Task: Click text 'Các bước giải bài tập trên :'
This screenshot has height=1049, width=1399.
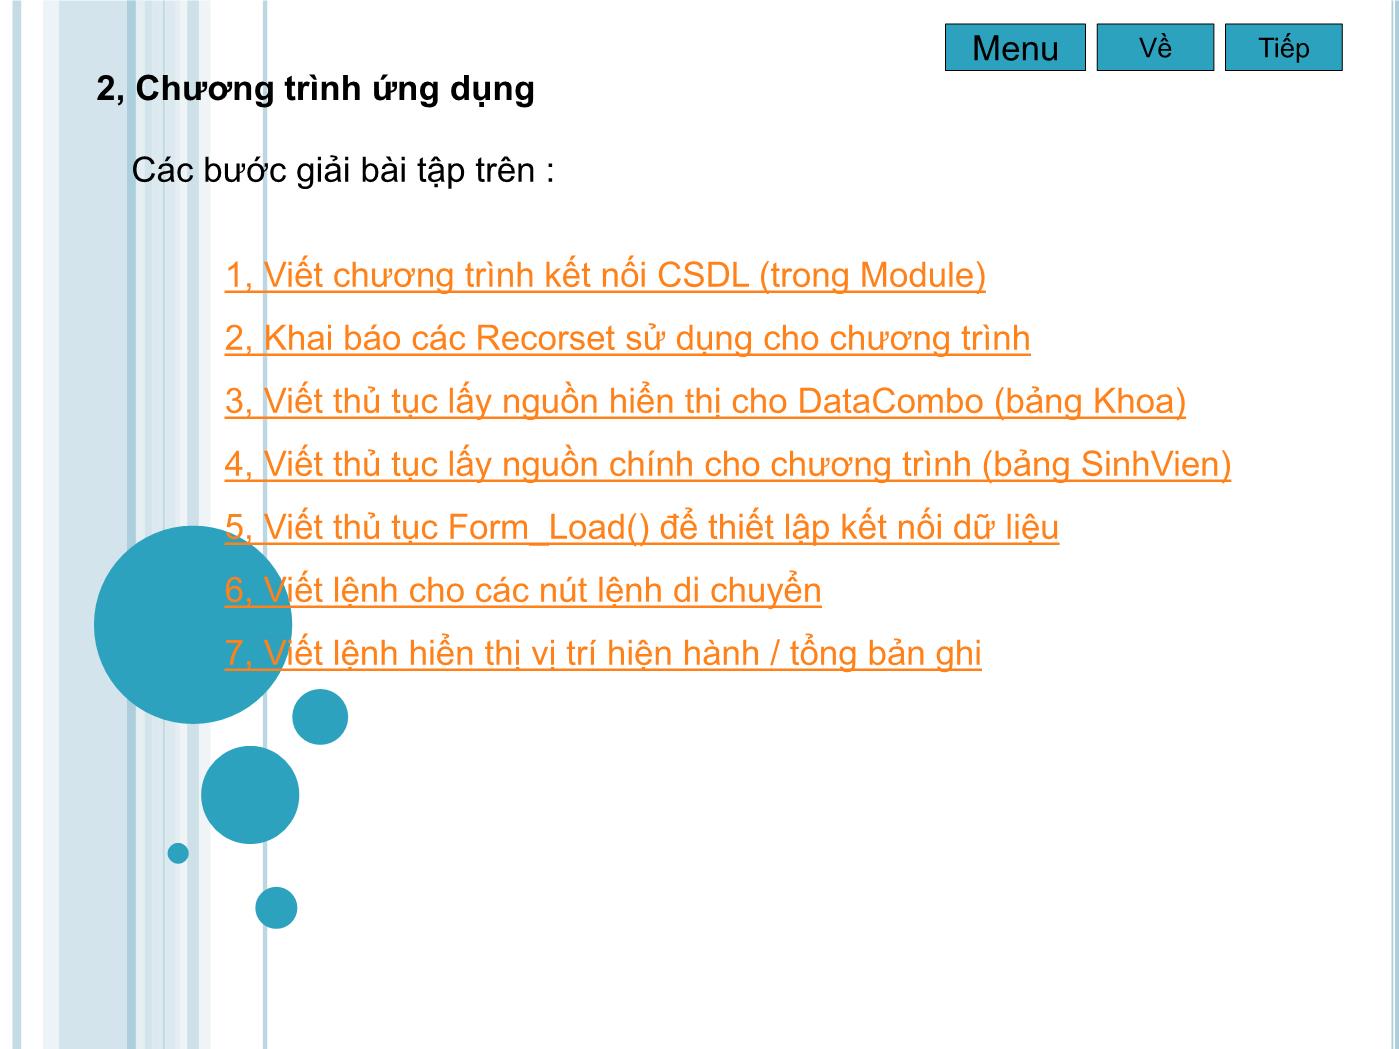Action: click(343, 171)
